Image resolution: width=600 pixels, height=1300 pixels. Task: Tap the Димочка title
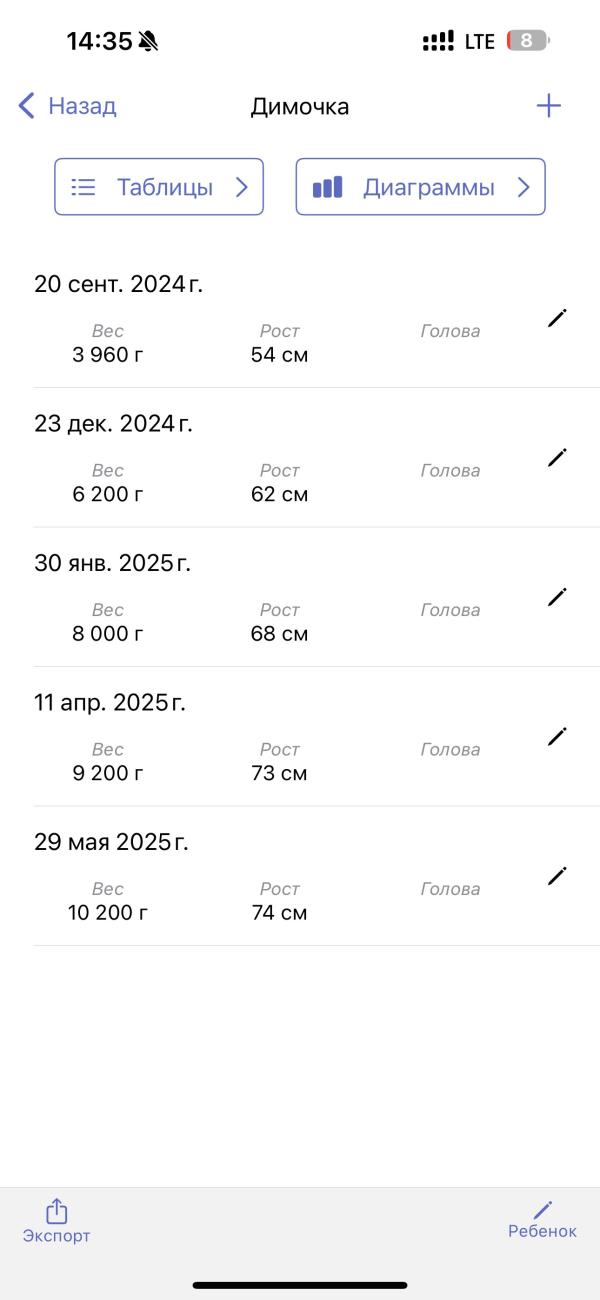coord(299,106)
